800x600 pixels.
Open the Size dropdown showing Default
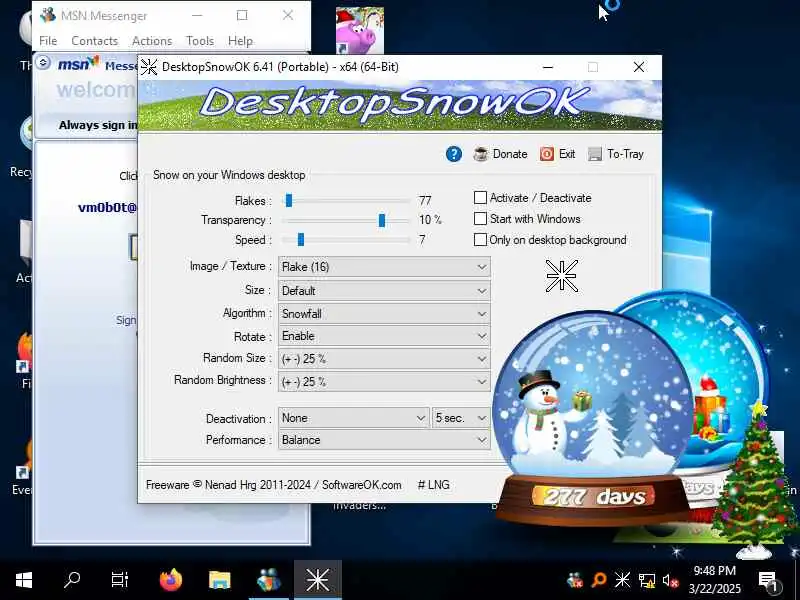(384, 291)
